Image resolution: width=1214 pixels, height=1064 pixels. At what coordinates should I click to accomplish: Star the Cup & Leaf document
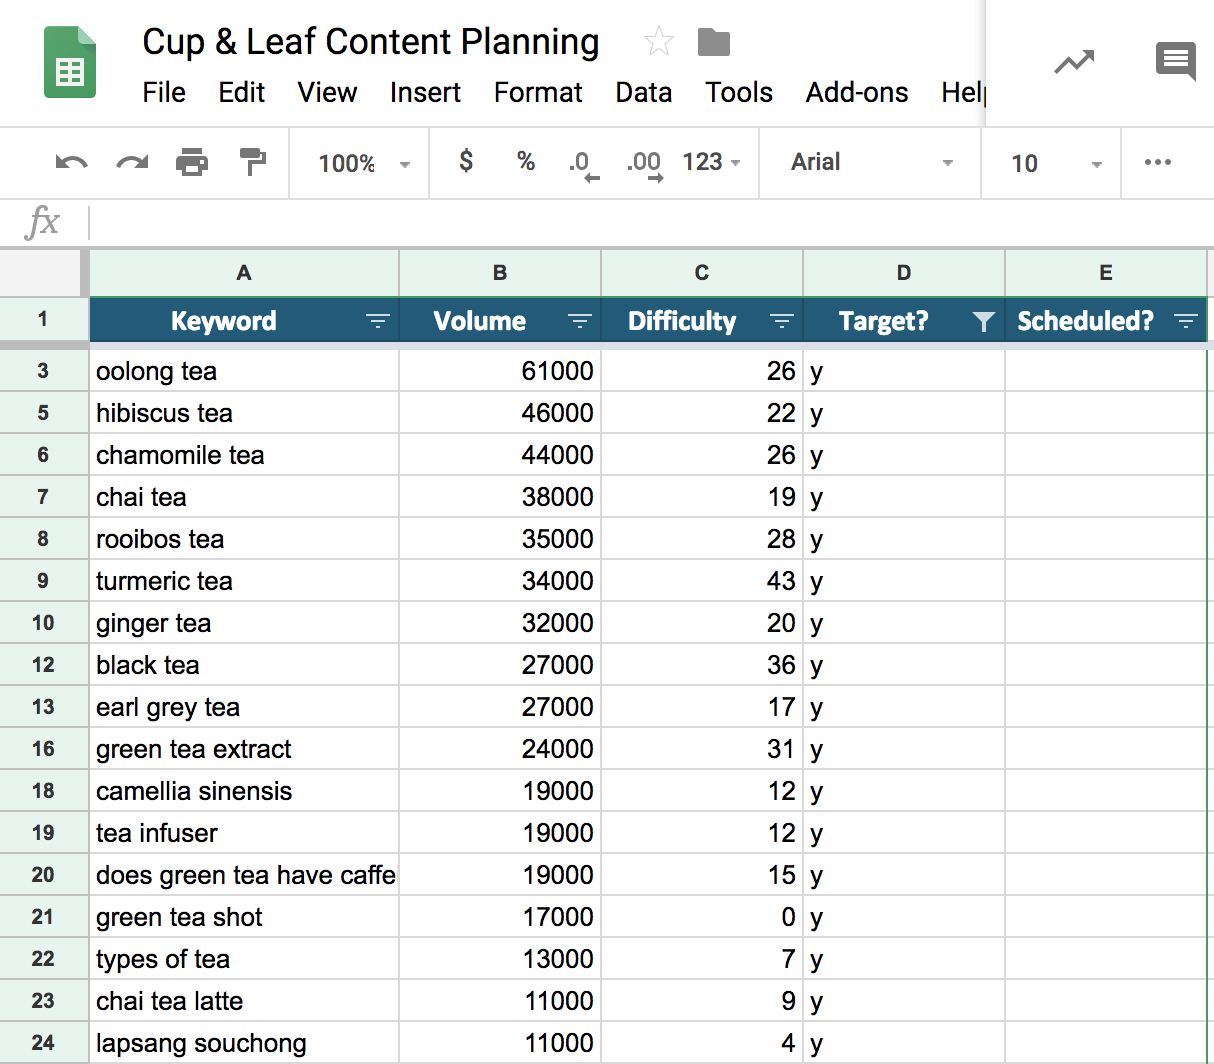coord(658,42)
